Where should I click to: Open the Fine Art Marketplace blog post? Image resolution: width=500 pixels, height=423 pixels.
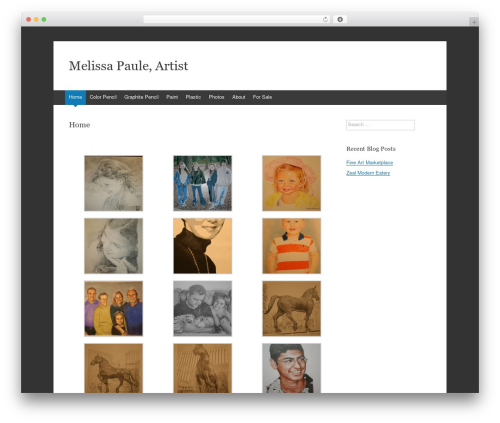click(369, 163)
